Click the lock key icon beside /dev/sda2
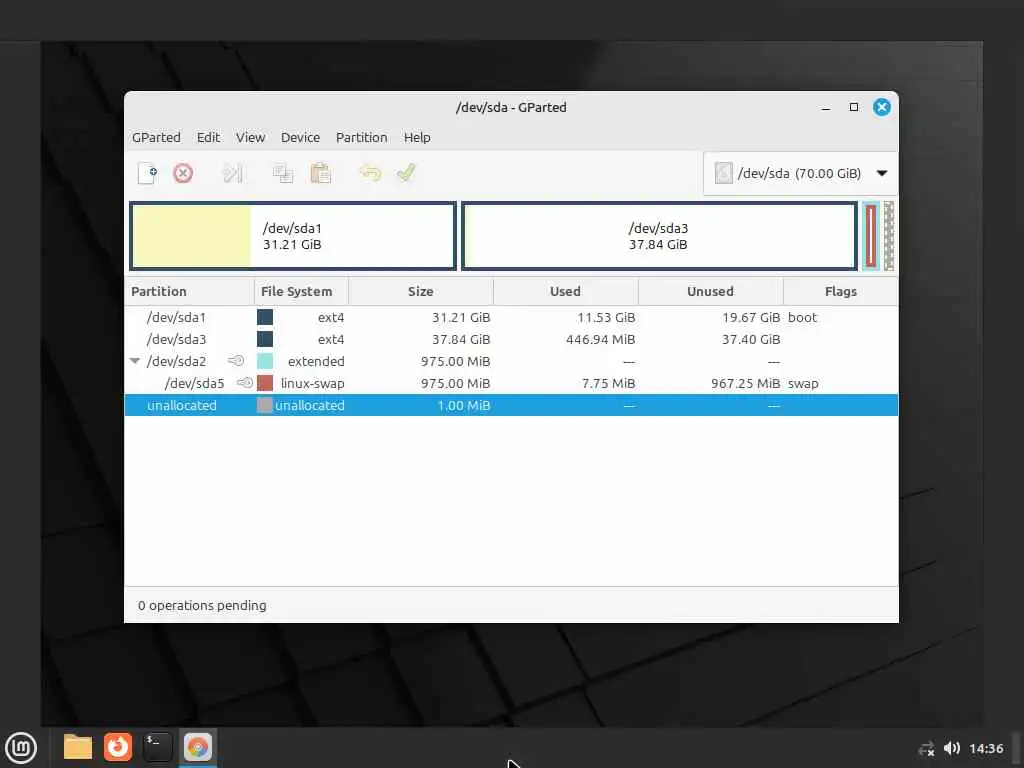The width and height of the screenshot is (1024, 768). (x=236, y=361)
